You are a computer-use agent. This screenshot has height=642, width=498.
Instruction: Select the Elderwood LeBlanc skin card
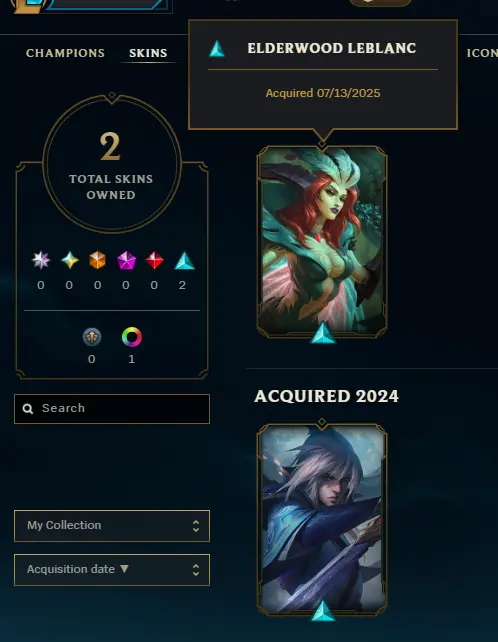(x=322, y=242)
